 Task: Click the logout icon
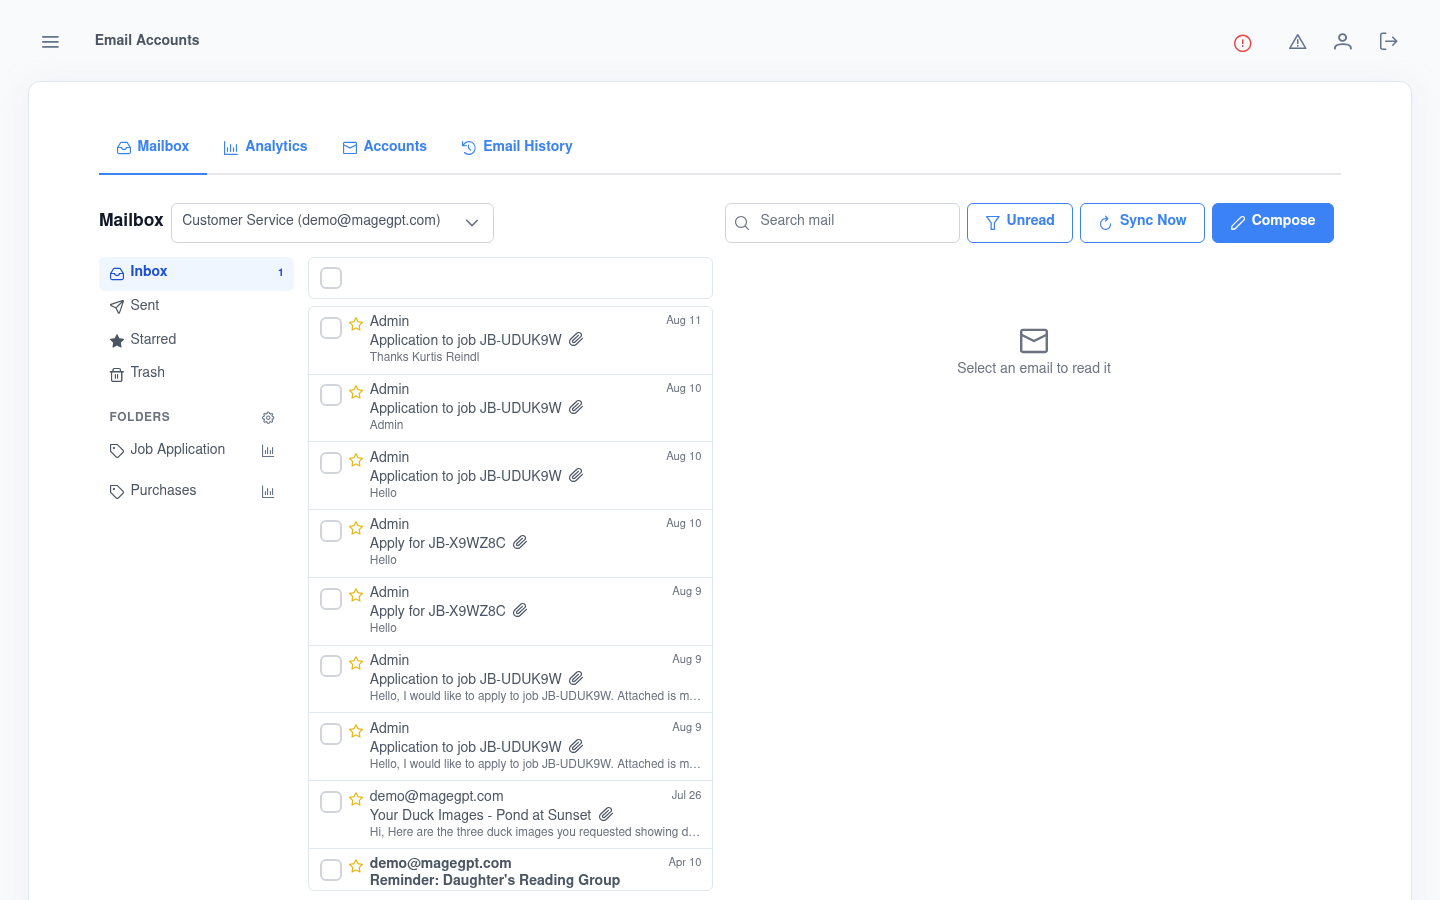tap(1388, 41)
